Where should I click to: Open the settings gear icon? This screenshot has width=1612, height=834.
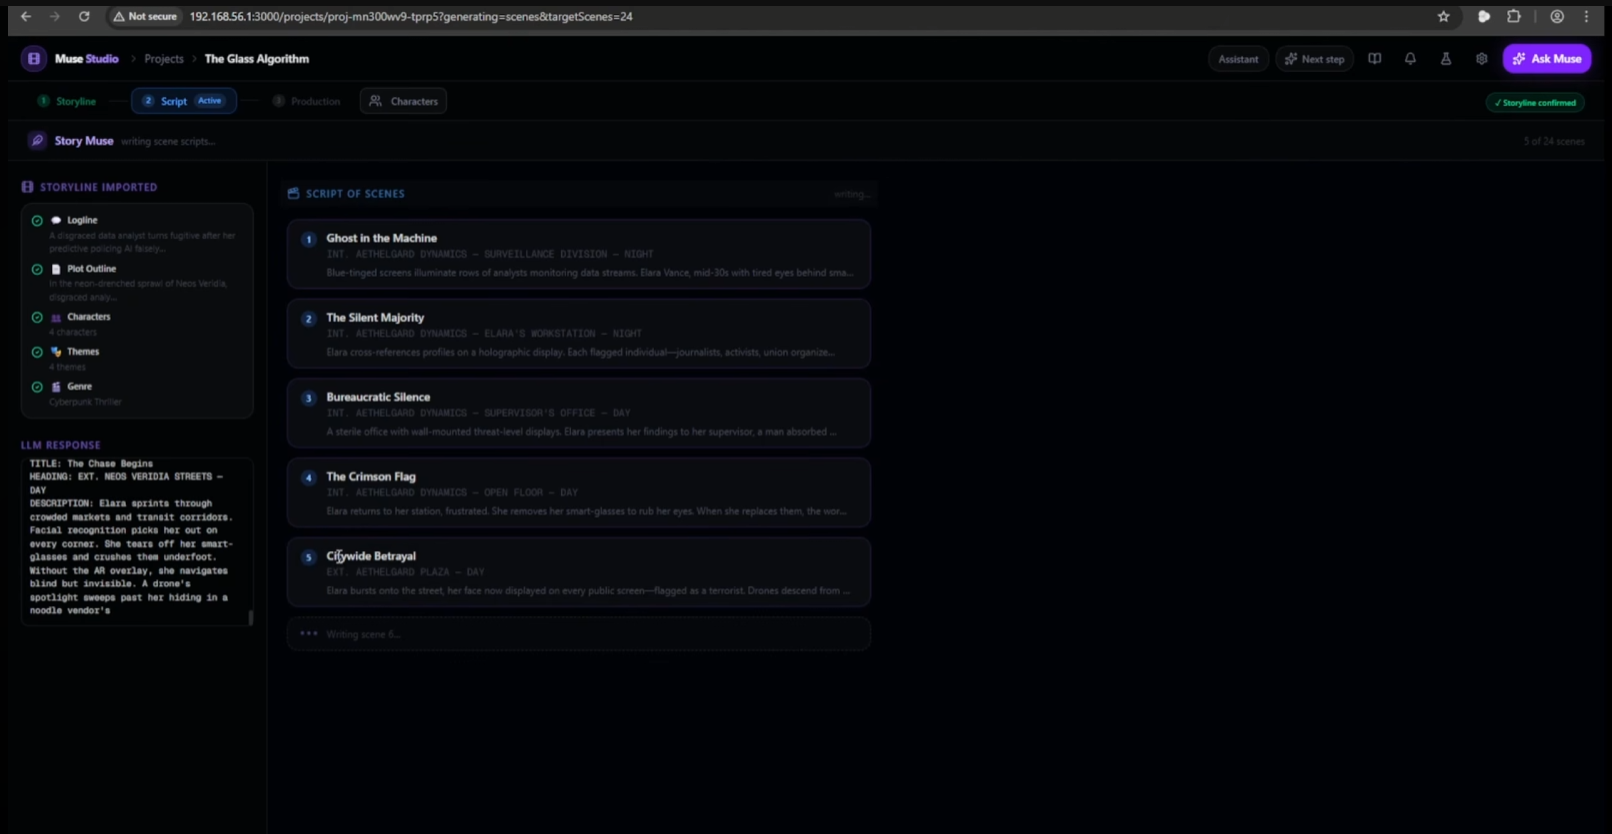click(1482, 59)
